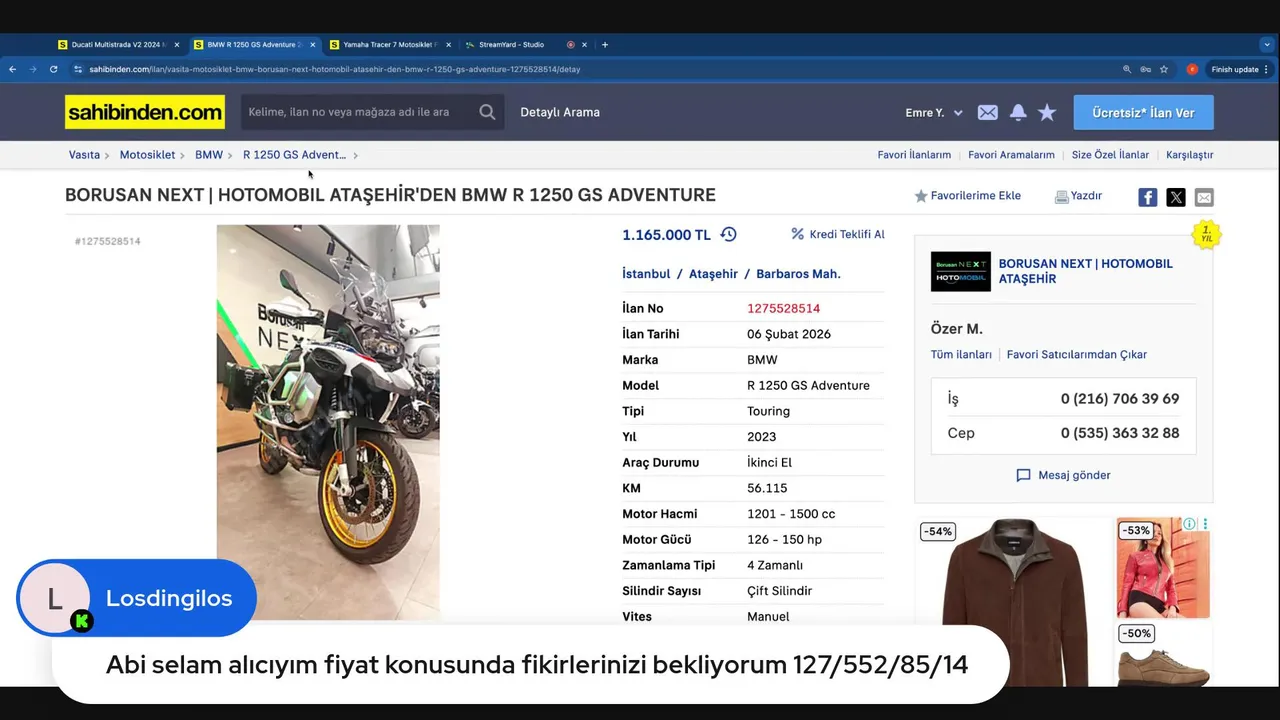
Task: Expand breadcrumb arrow after R 1250 GS Advent...
Action: click(x=355, y=155)
